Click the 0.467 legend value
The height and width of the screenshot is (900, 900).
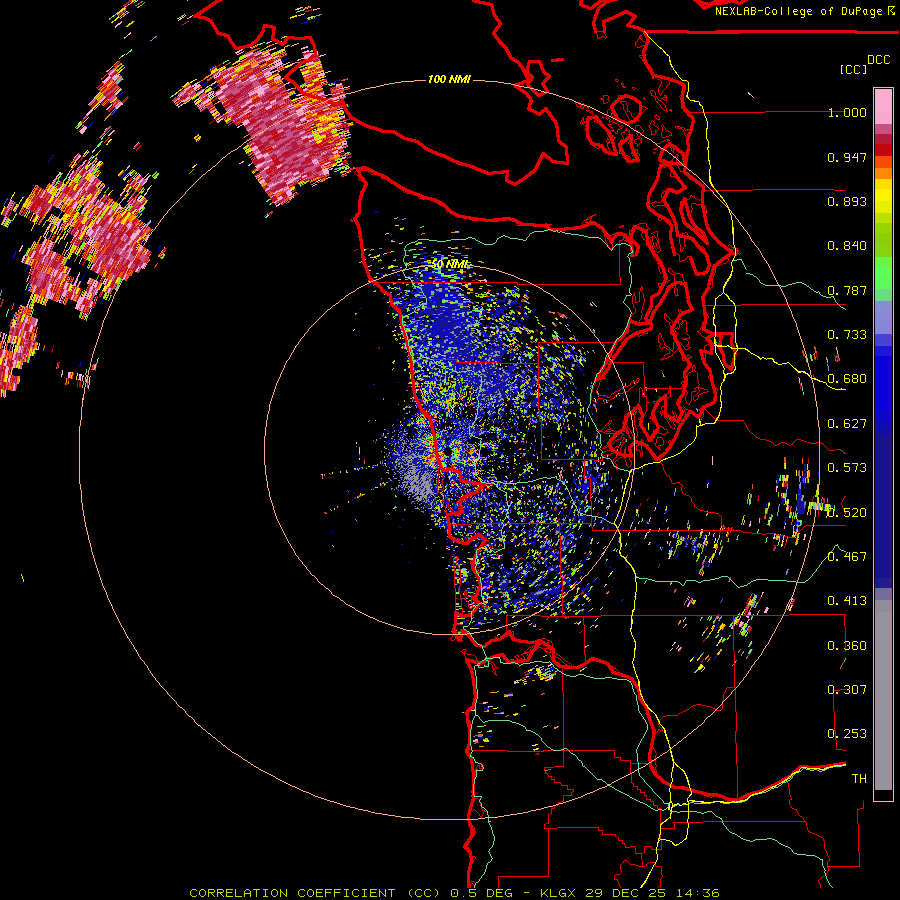coord(847,557)
